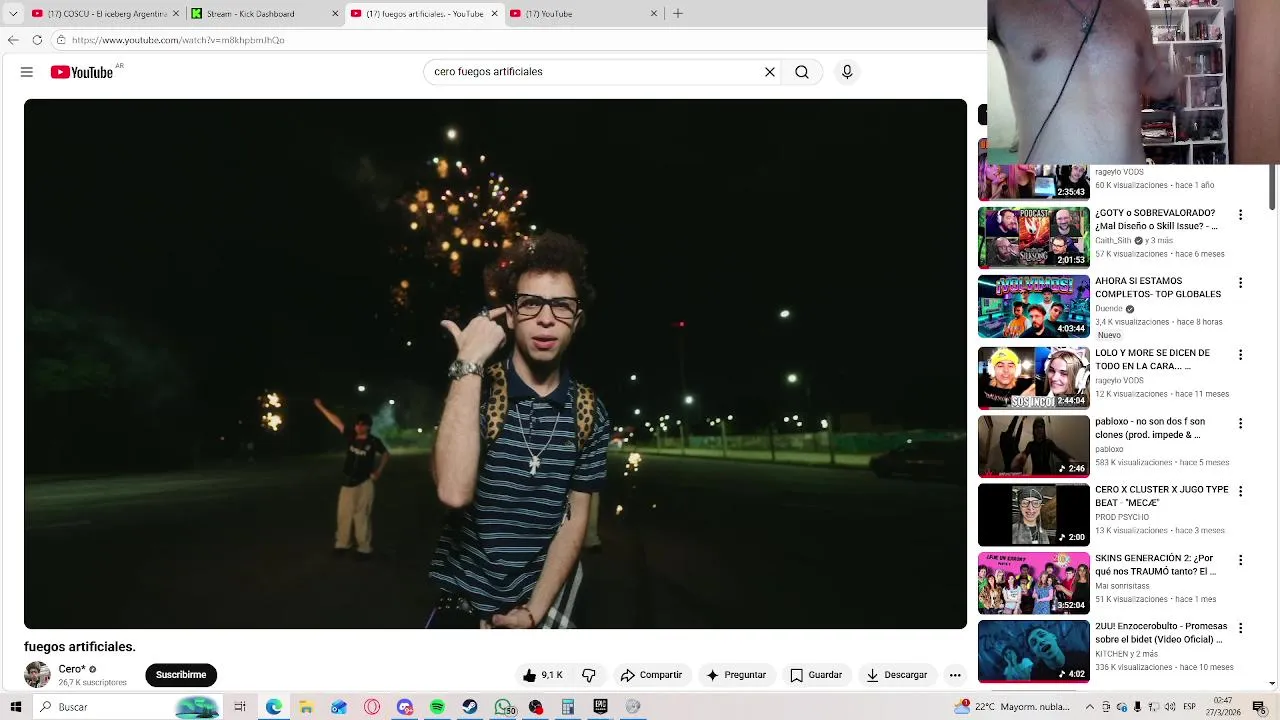Open options for '2UU! Enzocerobulto' video

pos(1241,629)
